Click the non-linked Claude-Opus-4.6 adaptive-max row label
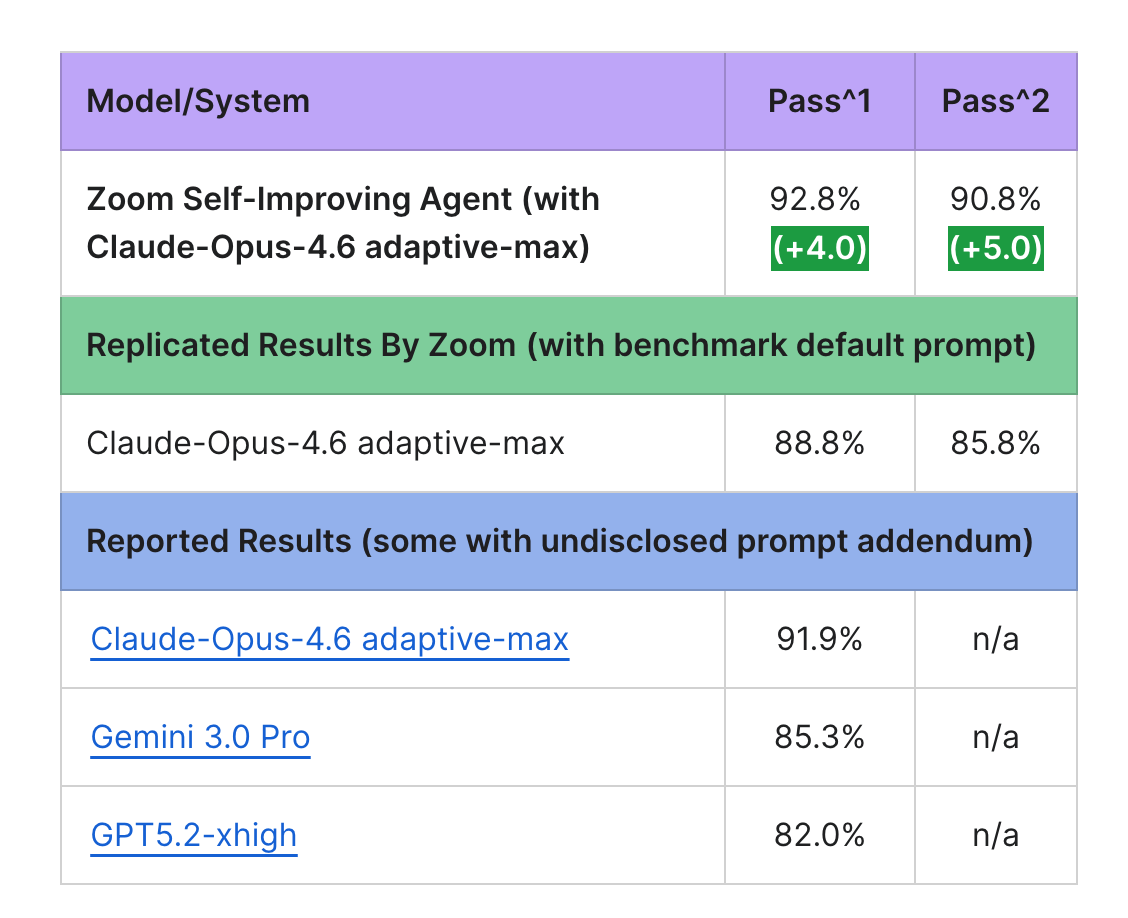 coord(326,442)
